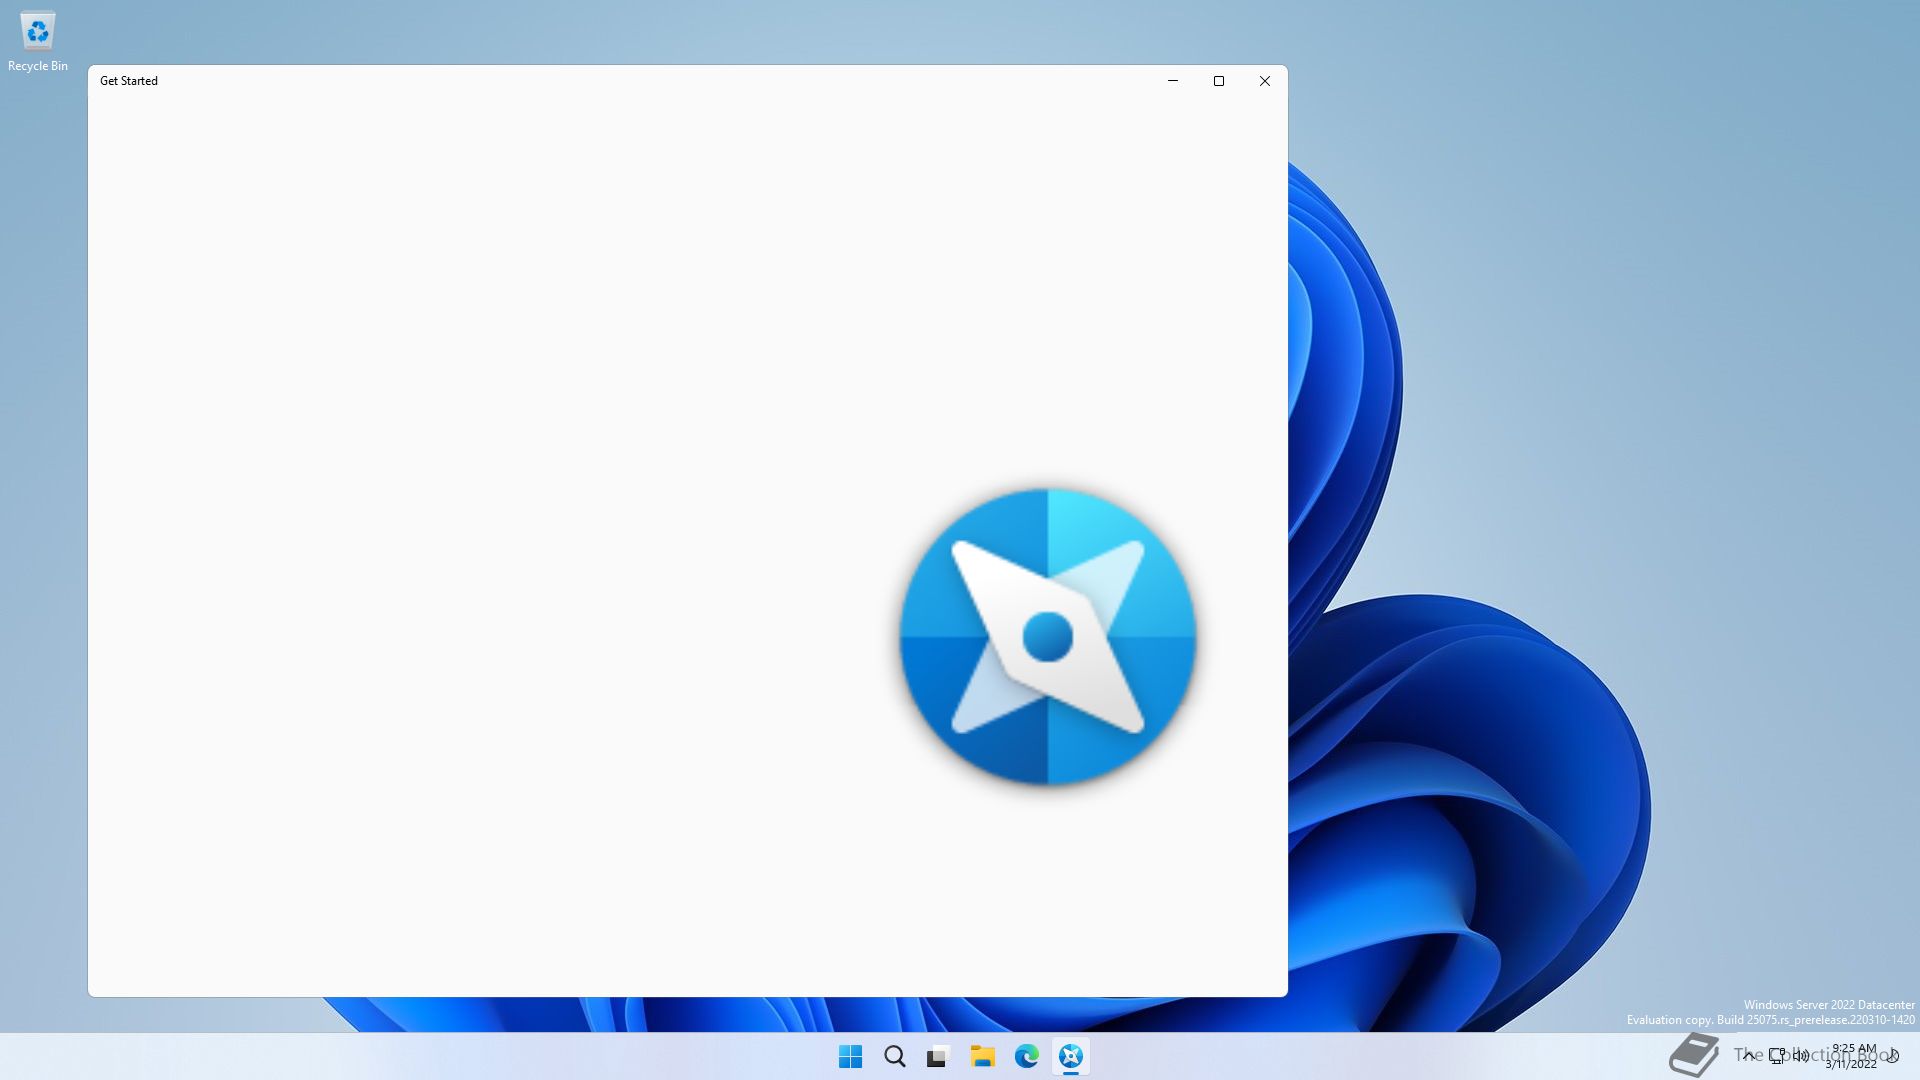
Task: Open the network status tray icon
Action: [x=1777, y=1056]
